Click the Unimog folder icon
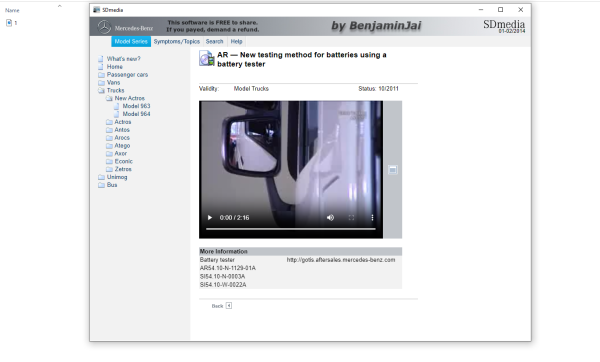 [x=101, y=177]
